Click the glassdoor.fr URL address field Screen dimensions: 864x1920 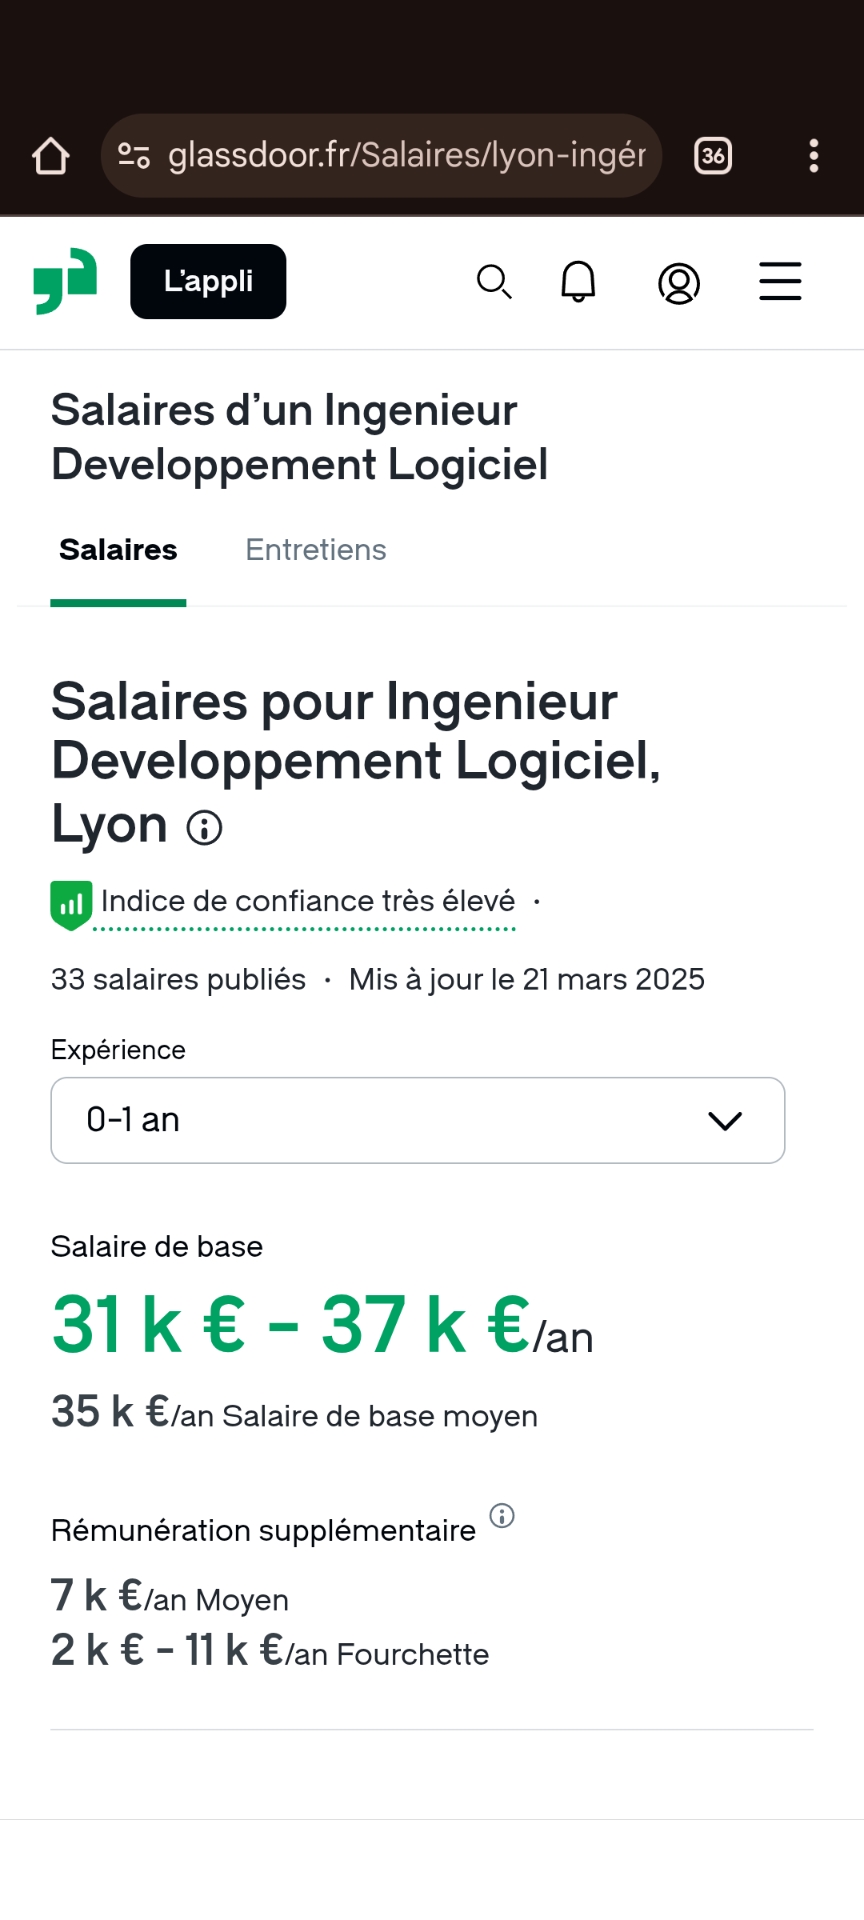(x=406, y=156)
